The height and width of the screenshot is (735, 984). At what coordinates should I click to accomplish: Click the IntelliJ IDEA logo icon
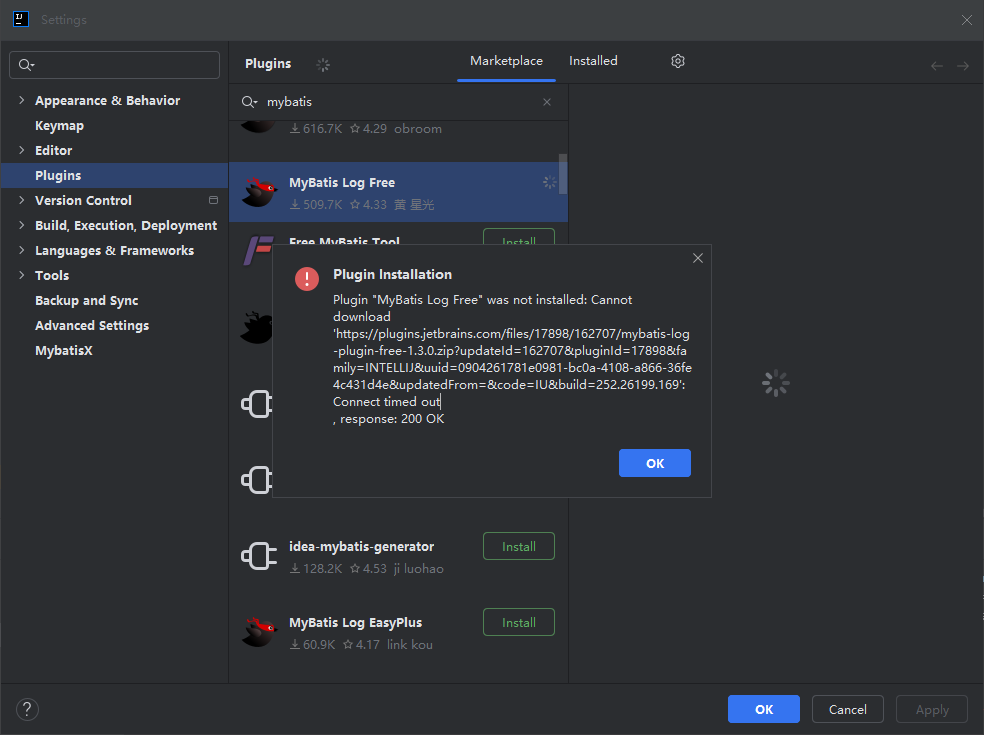21,19
